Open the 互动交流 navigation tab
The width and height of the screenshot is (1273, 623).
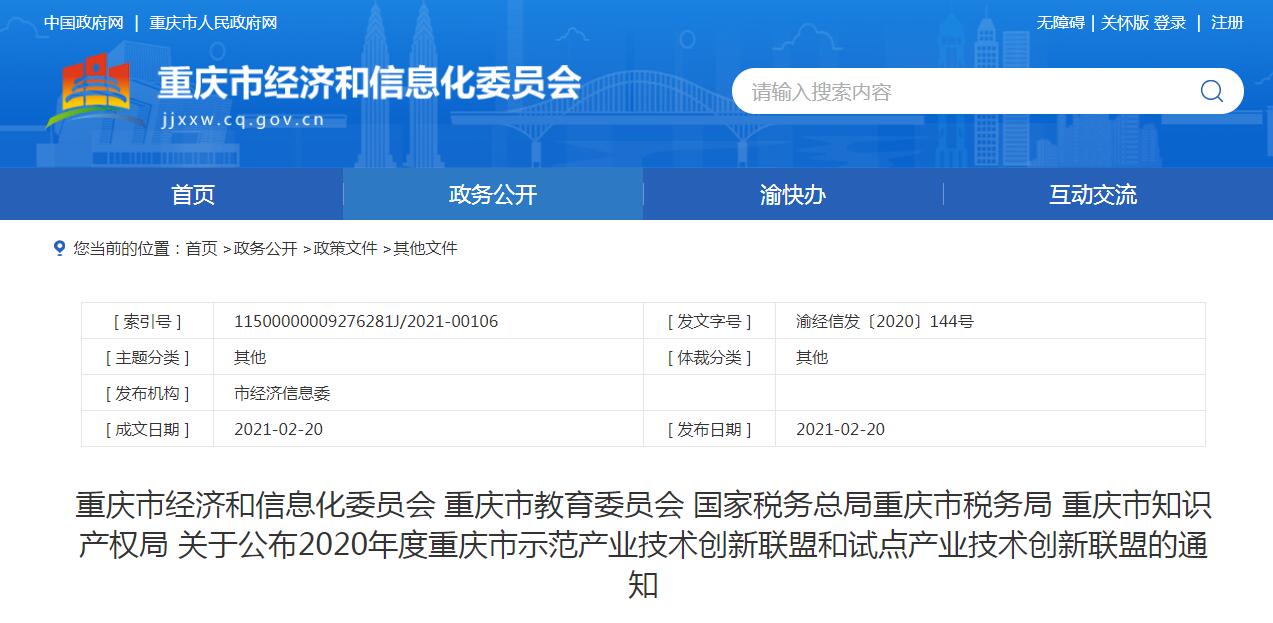pyautogui.click(x=1093, y=194)
